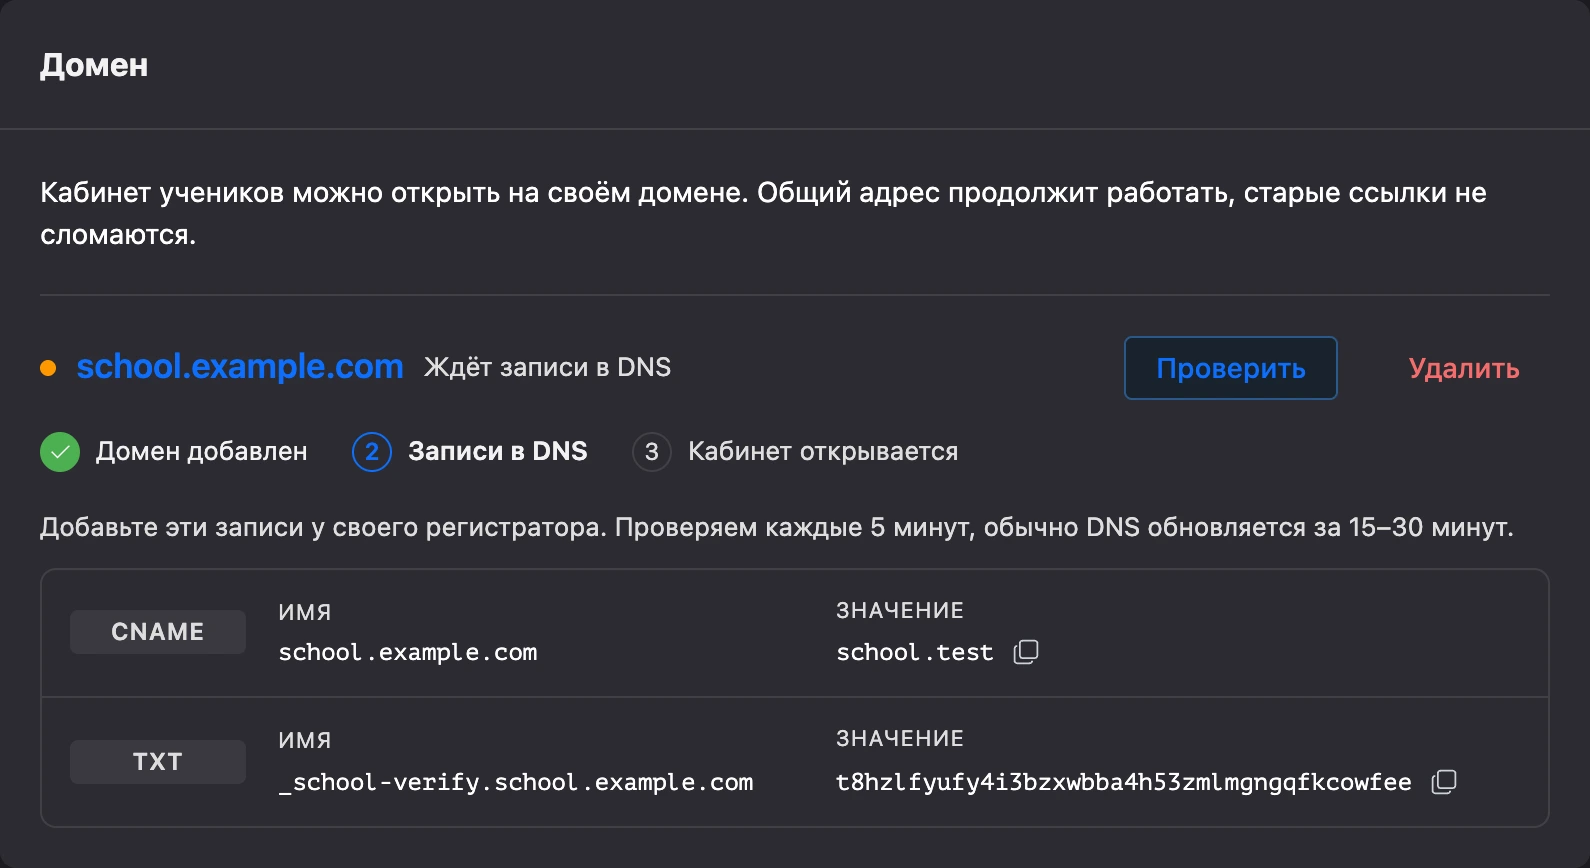Viewport: 1590px width, 868px height.
Task: Click the orange status dot
Action: pyautogui.click(x=48, y=368)
